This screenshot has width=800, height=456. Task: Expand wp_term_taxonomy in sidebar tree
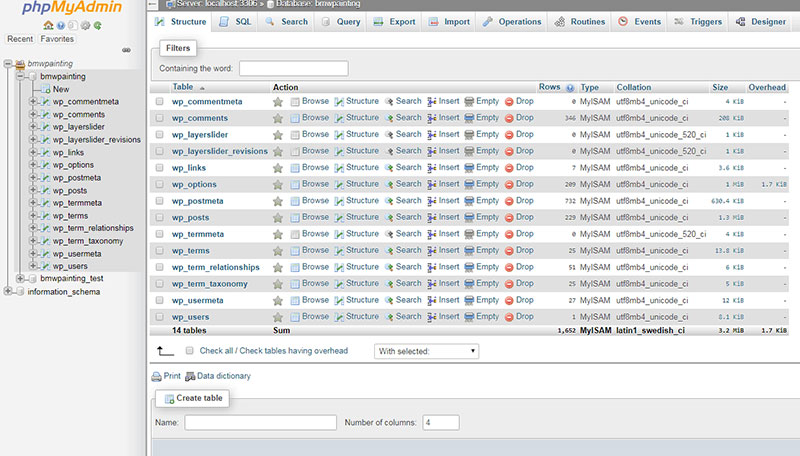pos(33,241)
